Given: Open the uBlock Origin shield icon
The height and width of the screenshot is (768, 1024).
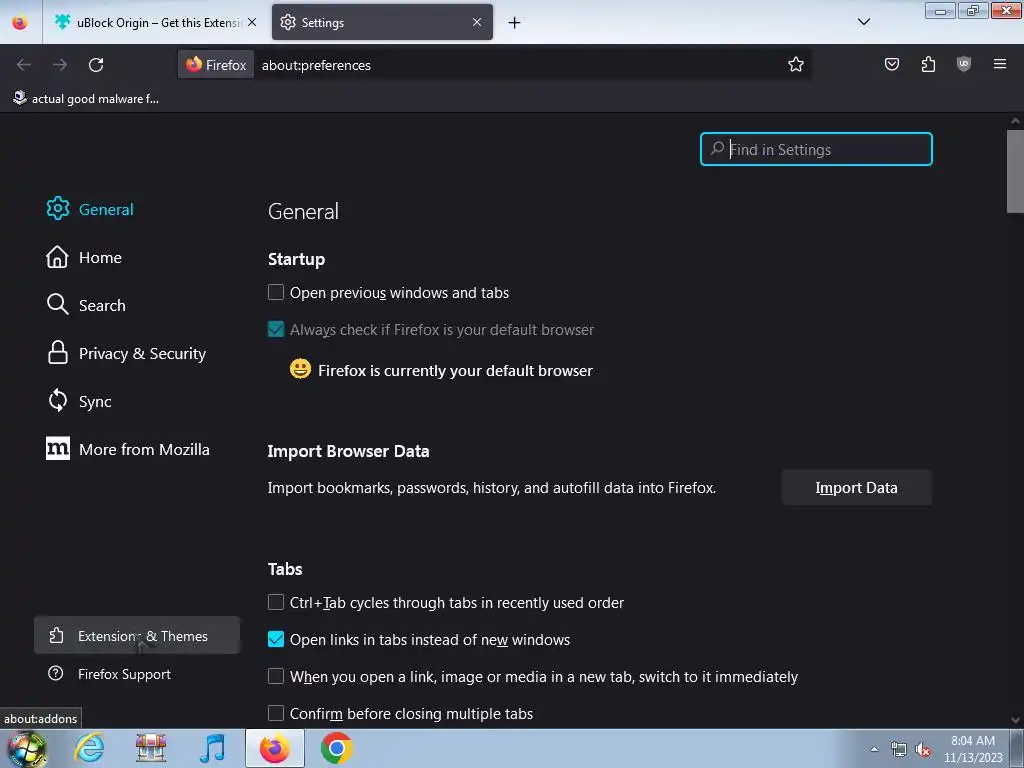Looking at the screenshot, I should tap(964, 64).
